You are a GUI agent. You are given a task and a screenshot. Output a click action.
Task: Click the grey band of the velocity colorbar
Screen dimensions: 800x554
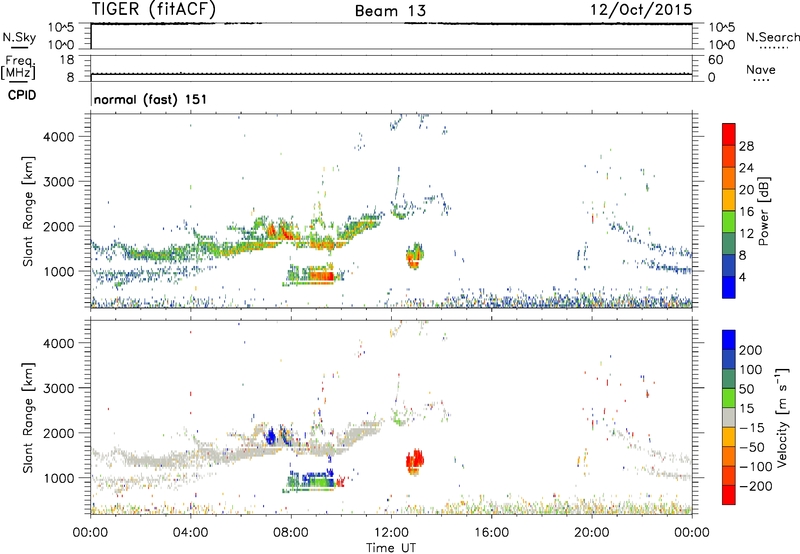tap(729, 418)
